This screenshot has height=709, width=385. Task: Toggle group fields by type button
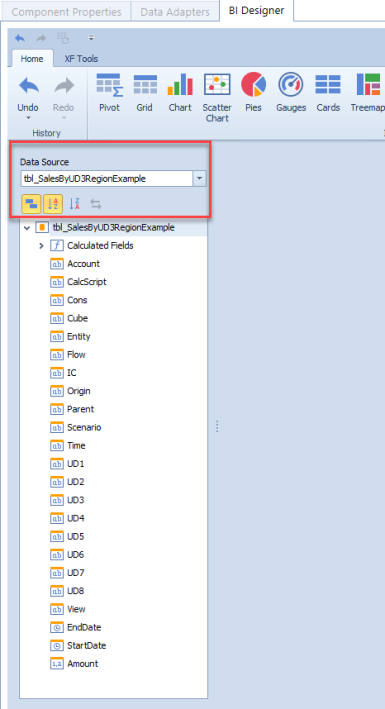coord(31,204)
